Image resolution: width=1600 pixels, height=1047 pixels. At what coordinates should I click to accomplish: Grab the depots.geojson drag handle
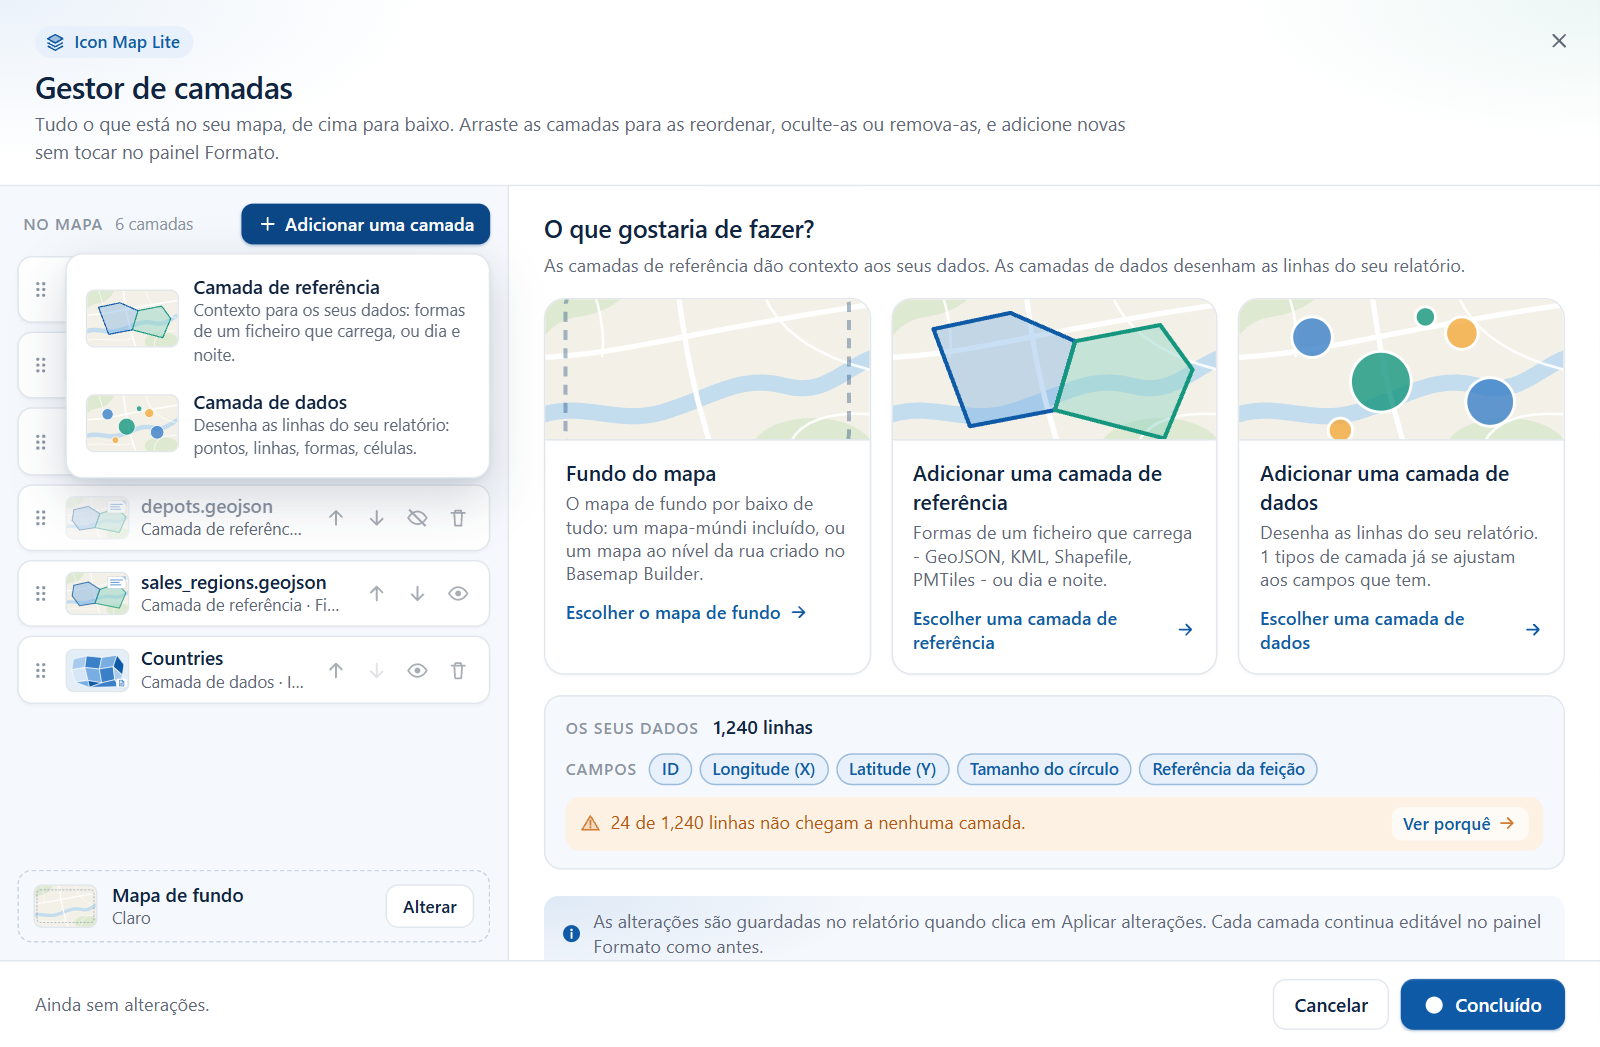[41, 518]
